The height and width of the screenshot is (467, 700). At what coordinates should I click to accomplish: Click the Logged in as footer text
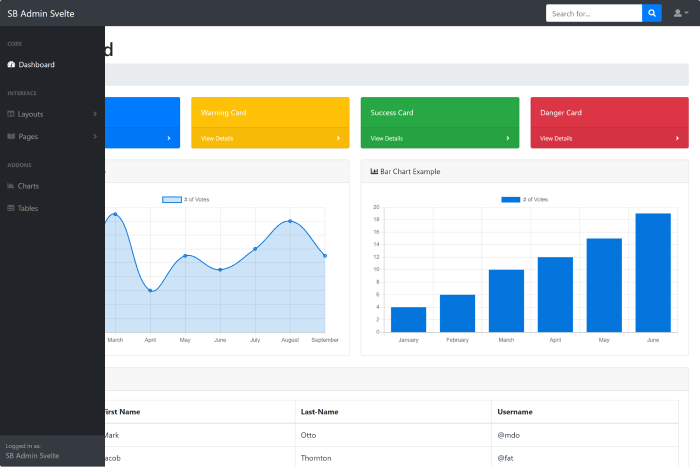pyautogui.click(x=23, y=446)
